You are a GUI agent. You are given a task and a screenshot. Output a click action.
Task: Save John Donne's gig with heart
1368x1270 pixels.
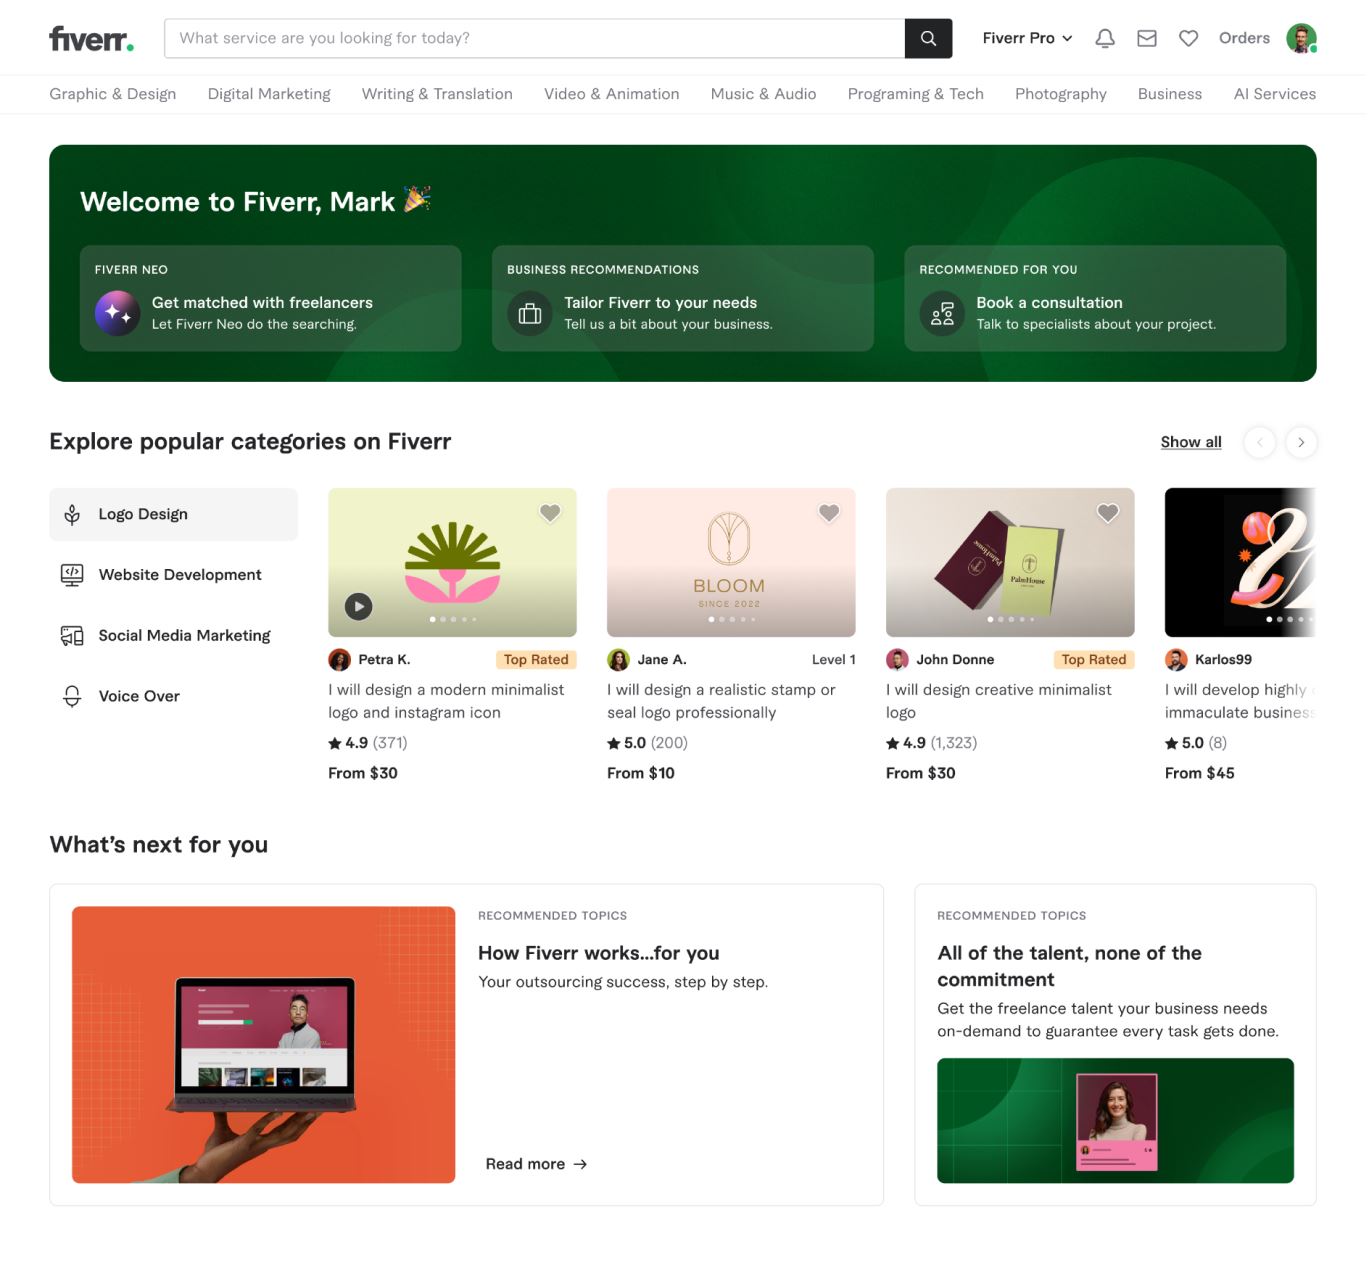[x=1108, y=513]
